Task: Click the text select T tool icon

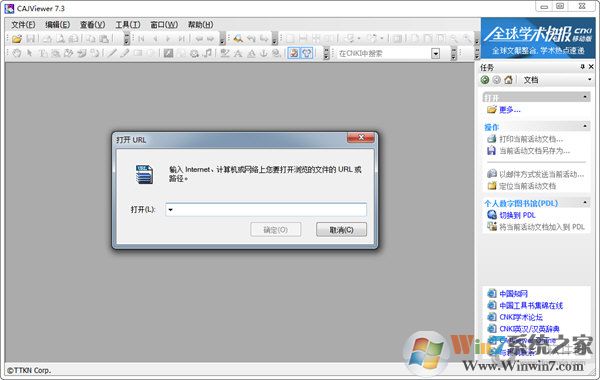Action: click(42, 53)
